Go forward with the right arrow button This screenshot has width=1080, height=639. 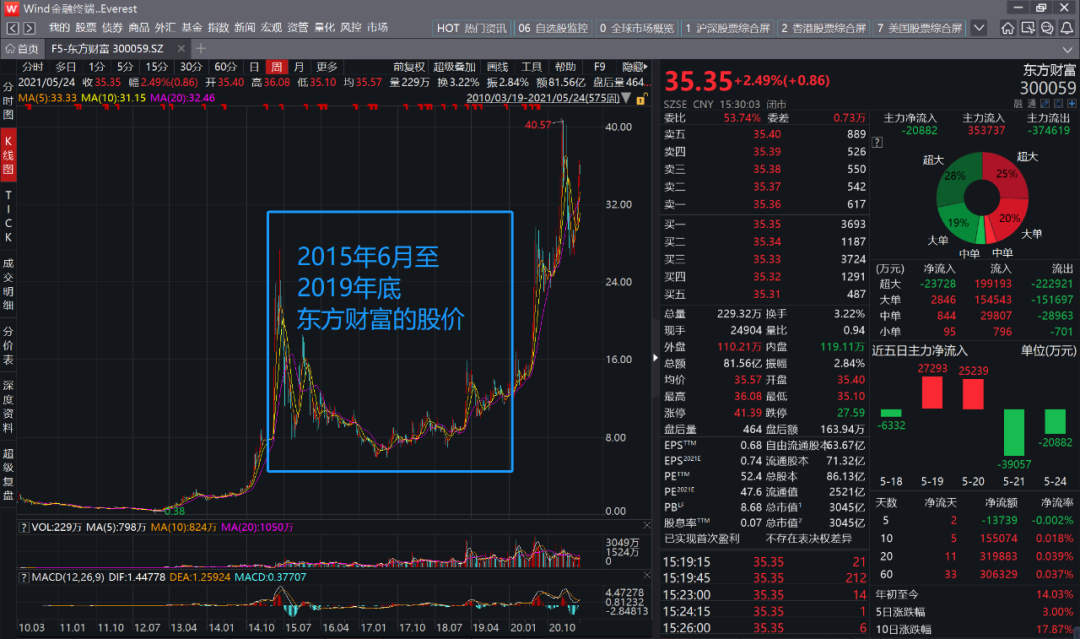click(29, 28)
